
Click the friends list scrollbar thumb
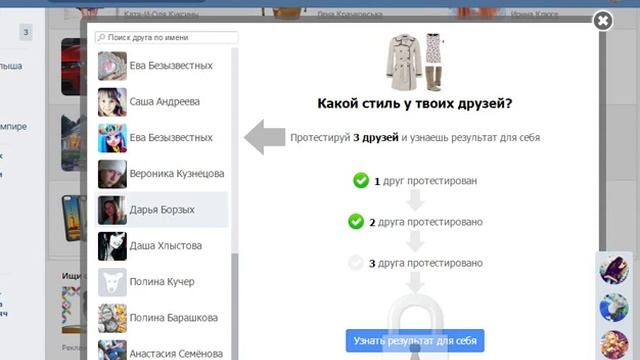235,306
